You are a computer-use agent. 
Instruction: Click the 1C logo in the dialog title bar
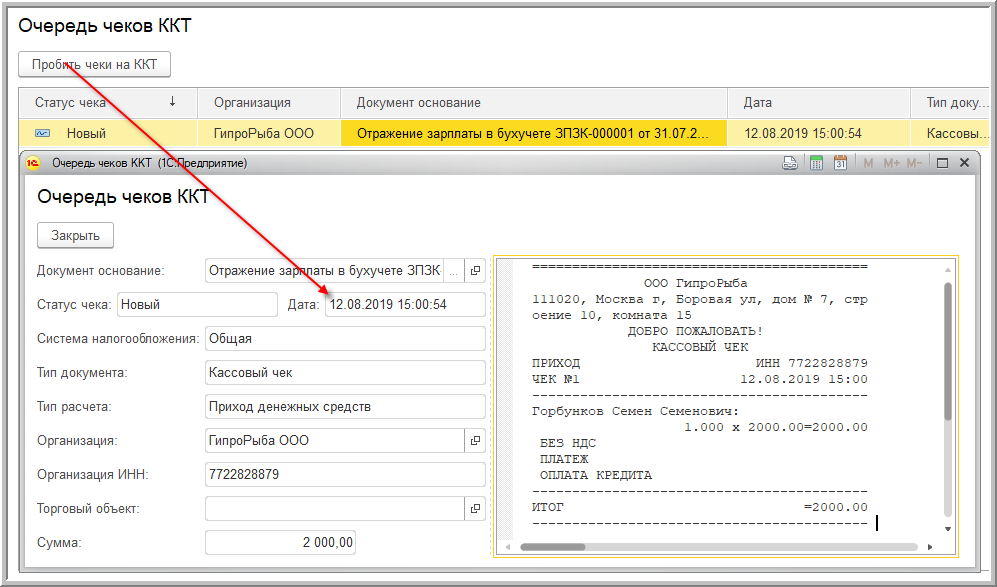point(33,163)
